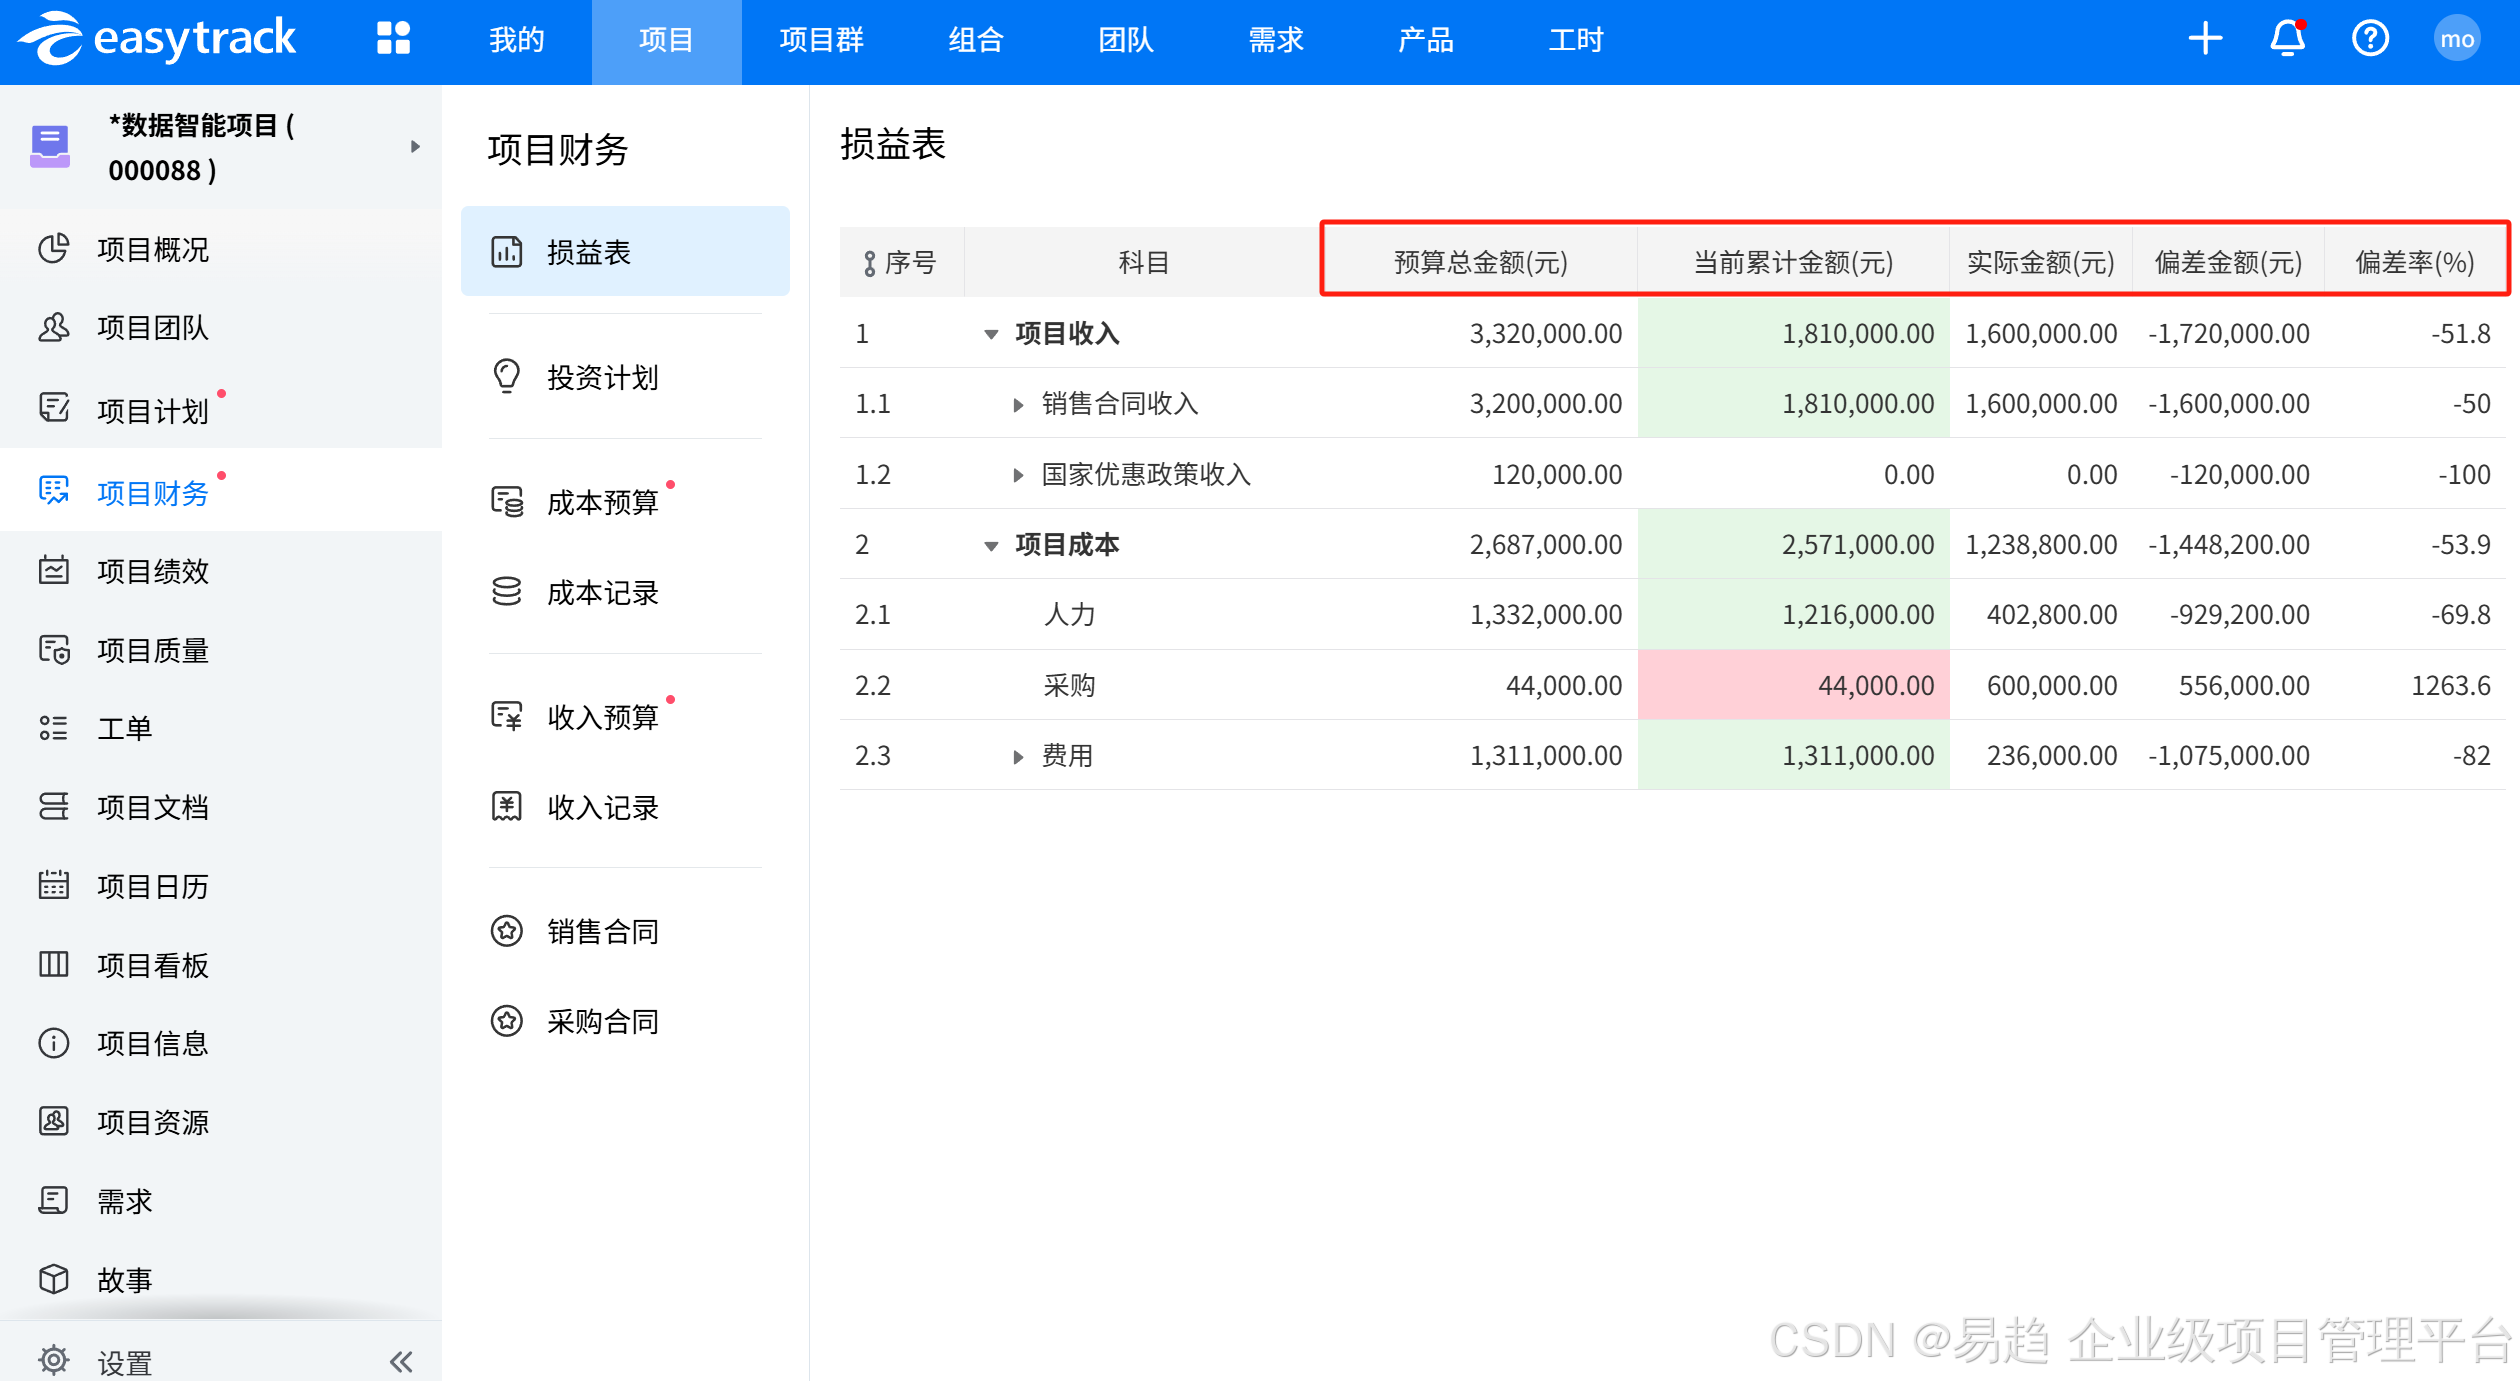Collapse the 项目收入 row
Screen dimensions: 2520x1381
[991, 334]
